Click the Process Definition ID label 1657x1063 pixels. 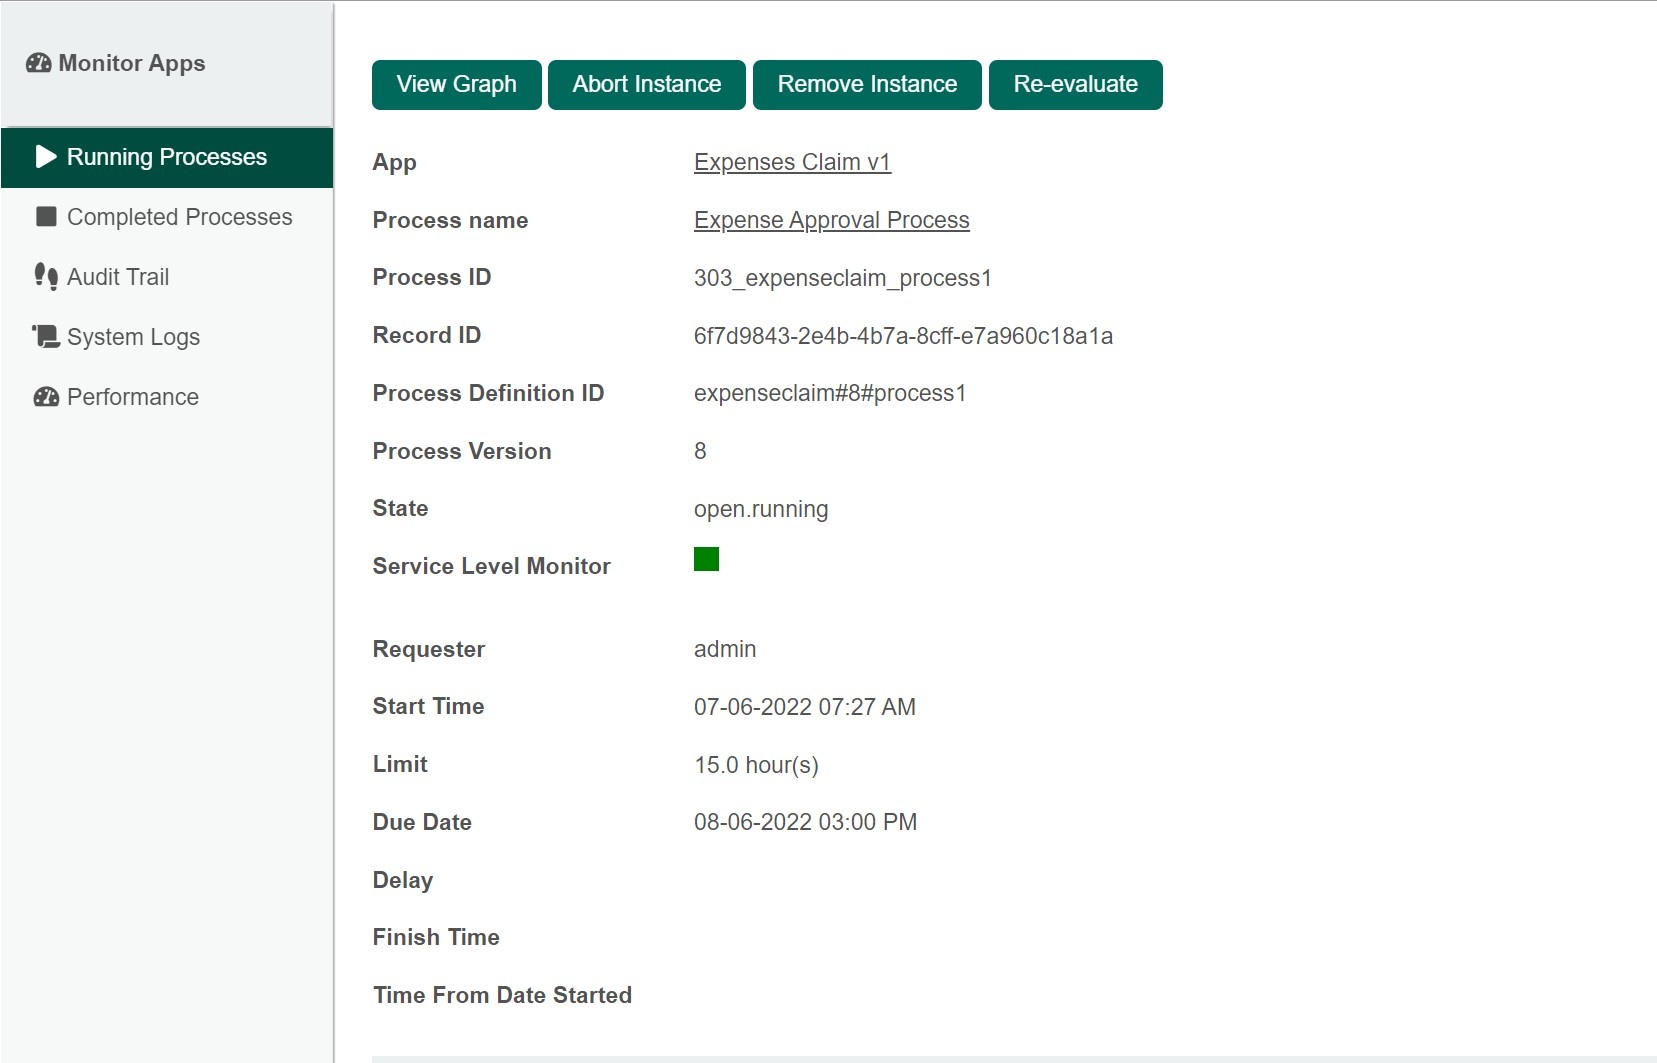488,393
